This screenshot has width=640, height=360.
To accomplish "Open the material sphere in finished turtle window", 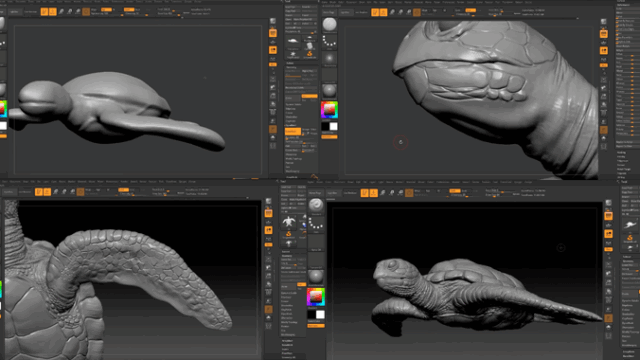I will pos(316,277).
